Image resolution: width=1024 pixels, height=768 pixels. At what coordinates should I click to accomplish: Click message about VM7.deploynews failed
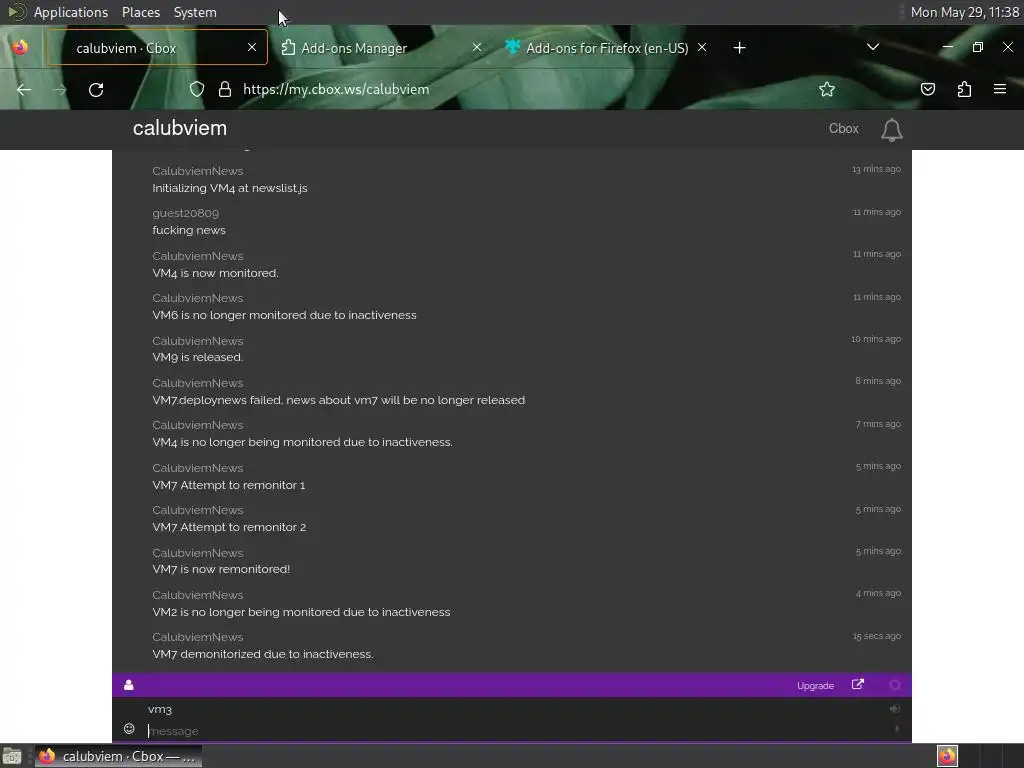[338, 400]
